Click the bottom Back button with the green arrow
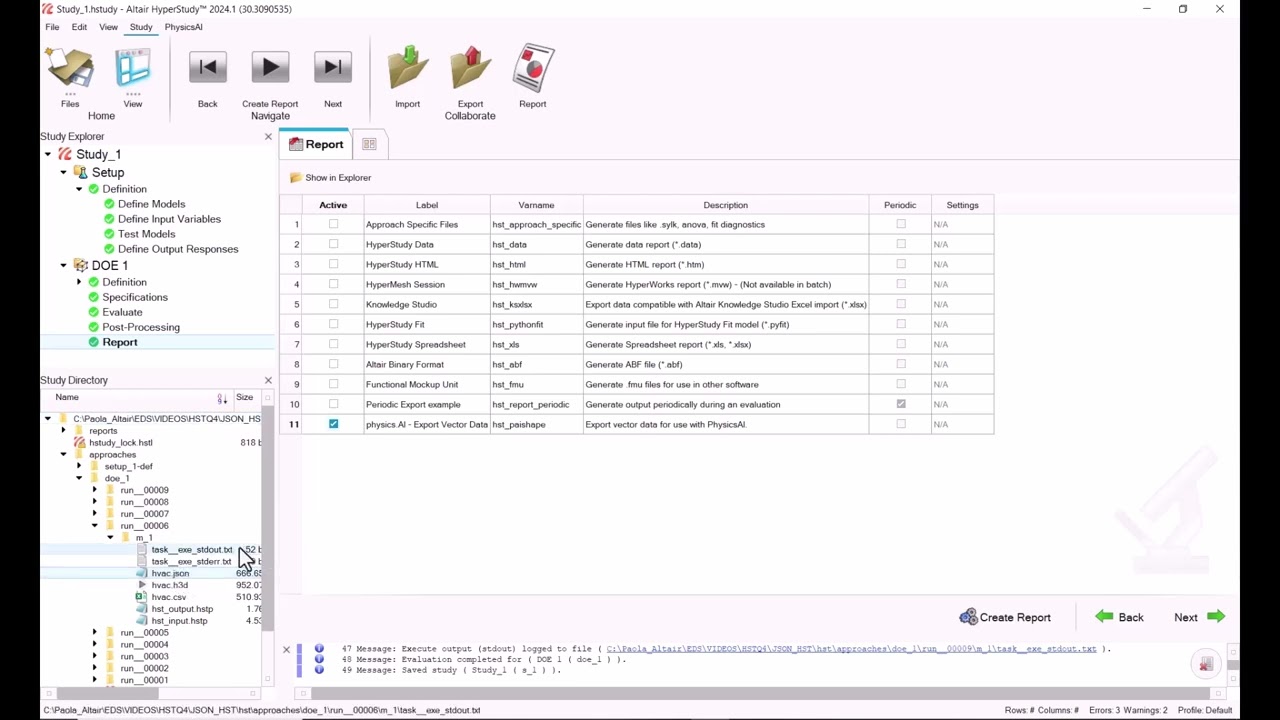 click(1119, 617)
